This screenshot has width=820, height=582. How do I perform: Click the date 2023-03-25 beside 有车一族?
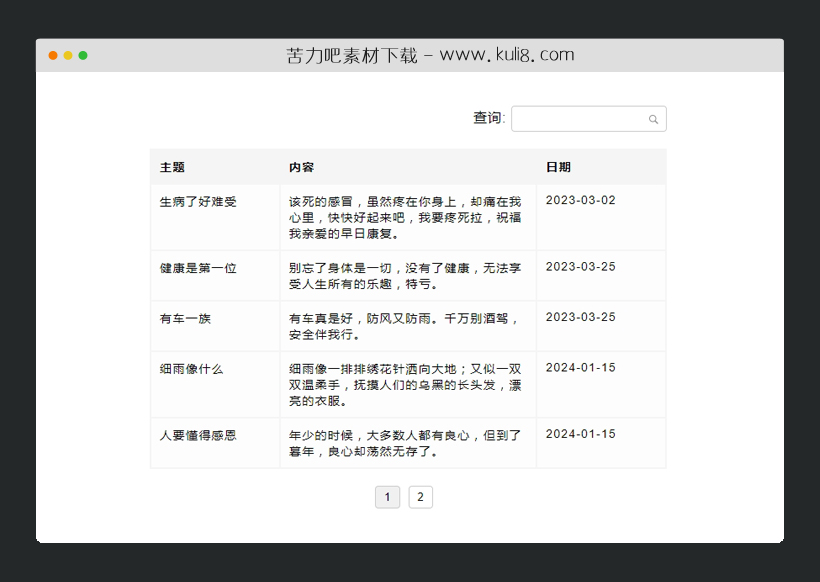click(583, 316)
